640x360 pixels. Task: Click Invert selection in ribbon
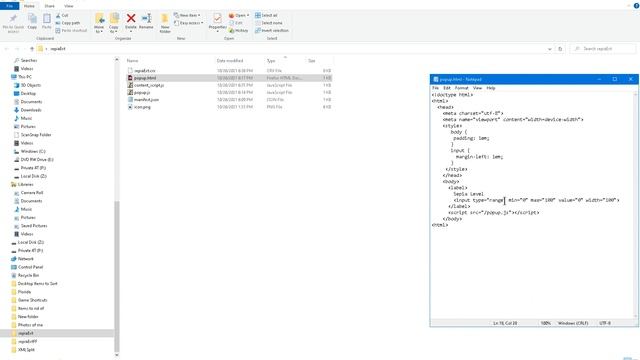272,31
